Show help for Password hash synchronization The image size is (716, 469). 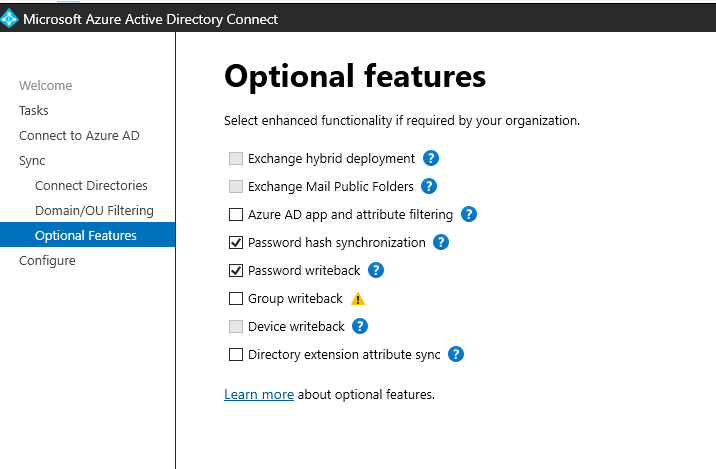pos(441,242)
